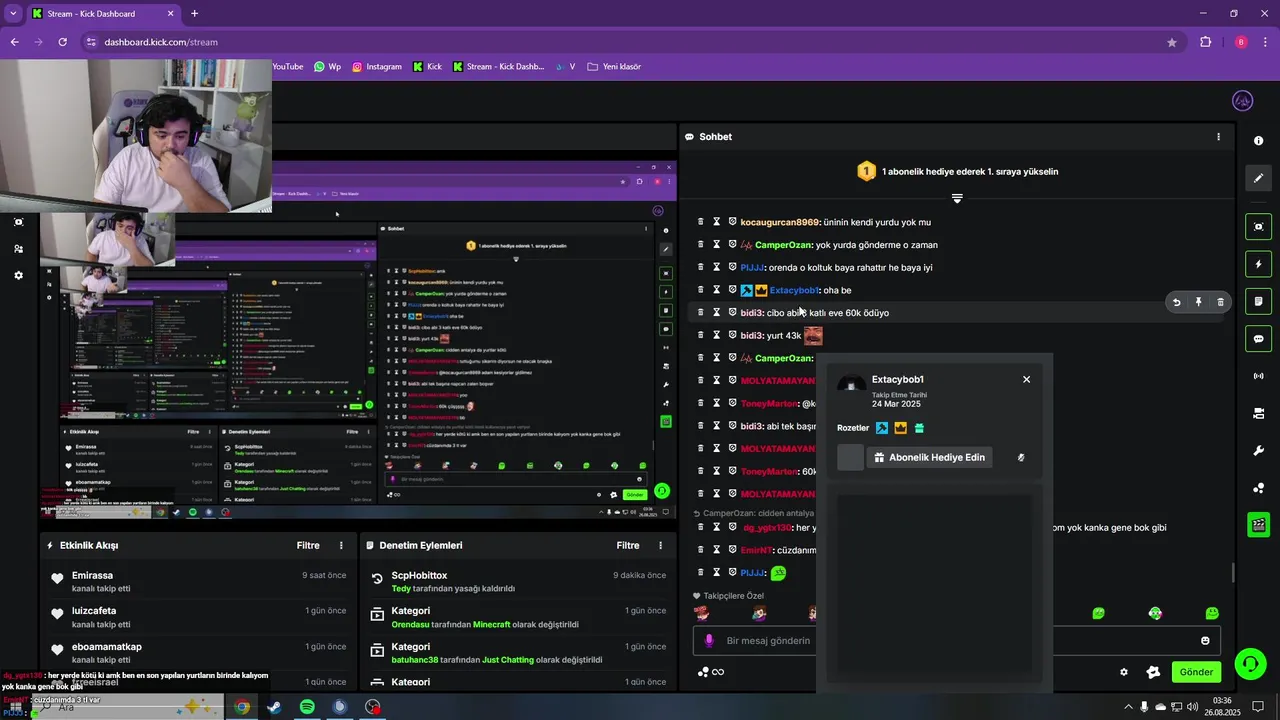Open the Denetim Eylemleri three-dot menu
Image resolution: width=1280 pixels, height=720 pixels.
coord(660,546)
